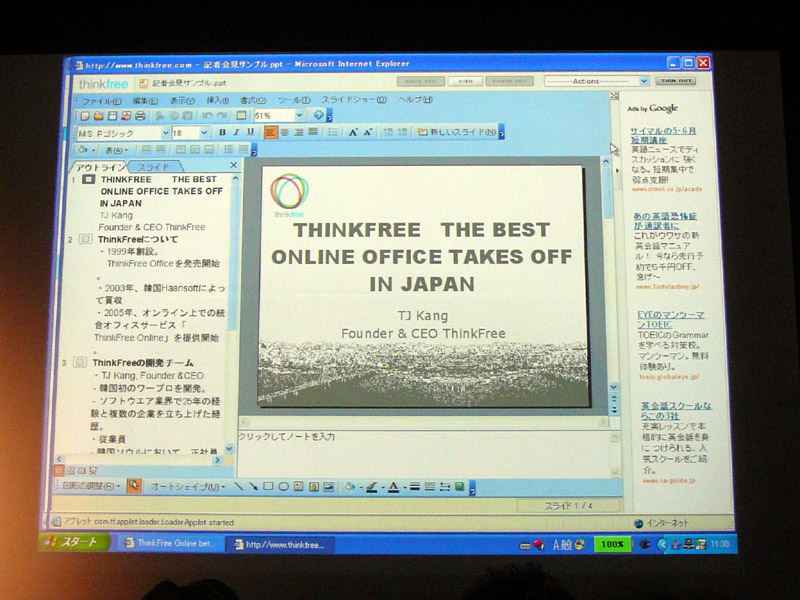Click the Insert picture icon
800x600 pixels.
click(329, 486)
